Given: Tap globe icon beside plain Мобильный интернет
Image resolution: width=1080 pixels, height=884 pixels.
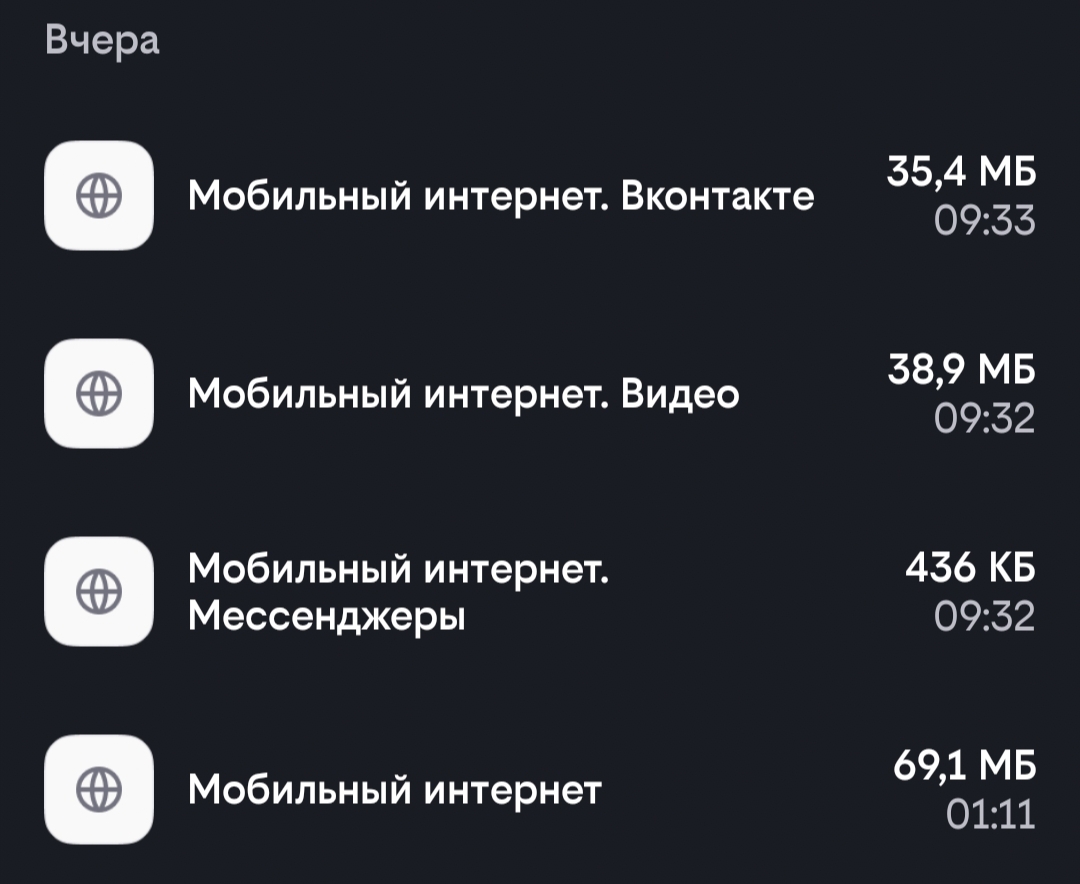Looking at the screenshot, I should pyautogui.click(x=98, y=789).
